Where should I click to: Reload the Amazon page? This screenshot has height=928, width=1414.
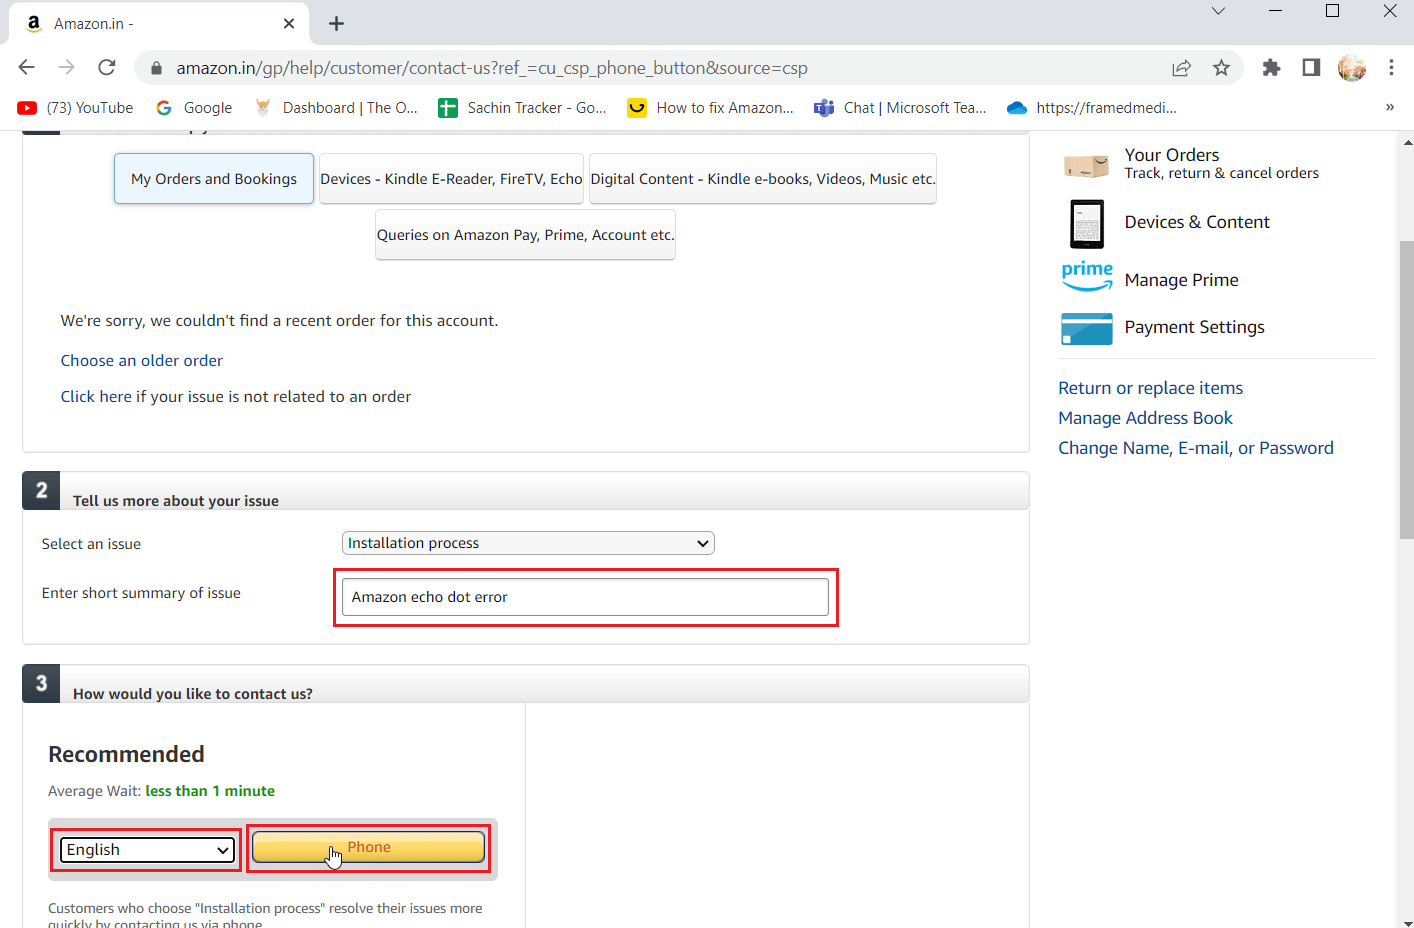[x=107, y=67]
